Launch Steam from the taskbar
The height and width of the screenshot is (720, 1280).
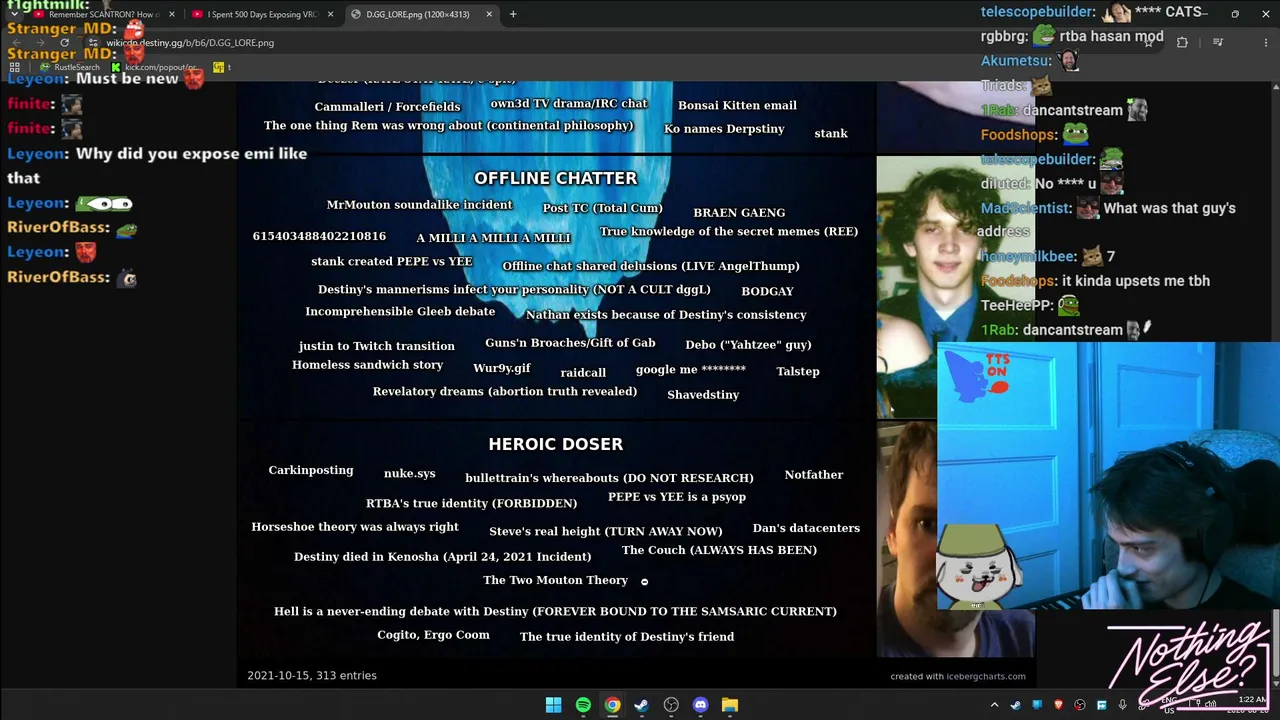click(x=641, y=705)
